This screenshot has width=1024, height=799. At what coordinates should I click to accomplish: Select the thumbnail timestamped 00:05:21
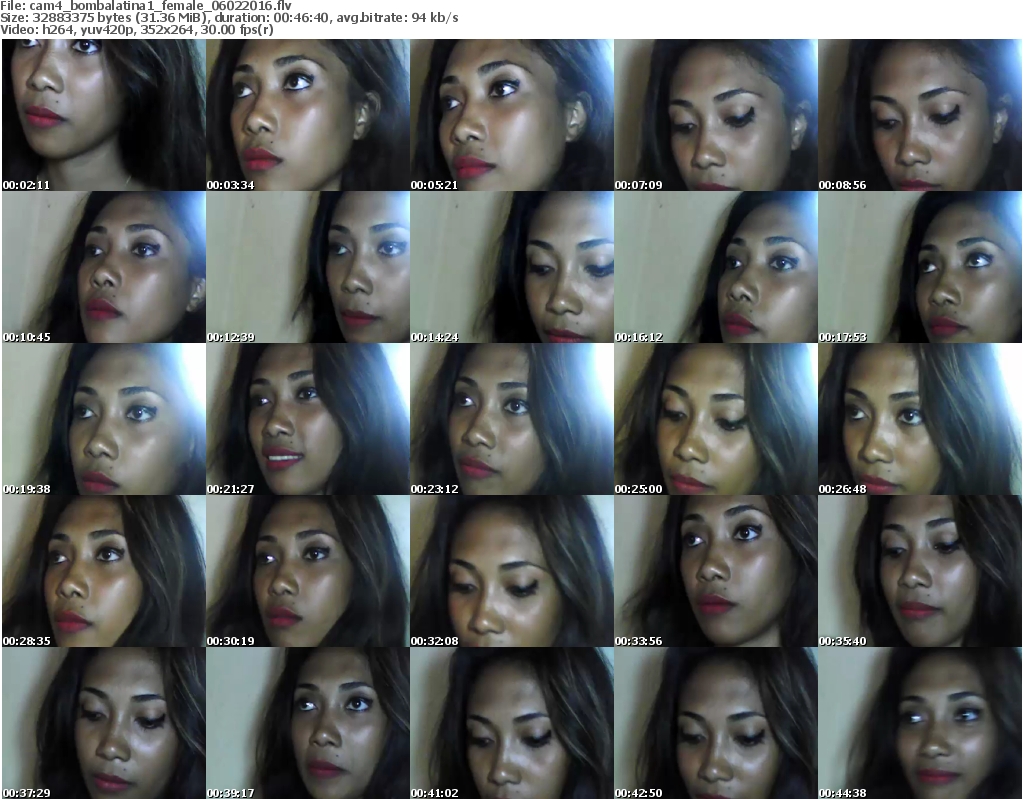512,115
